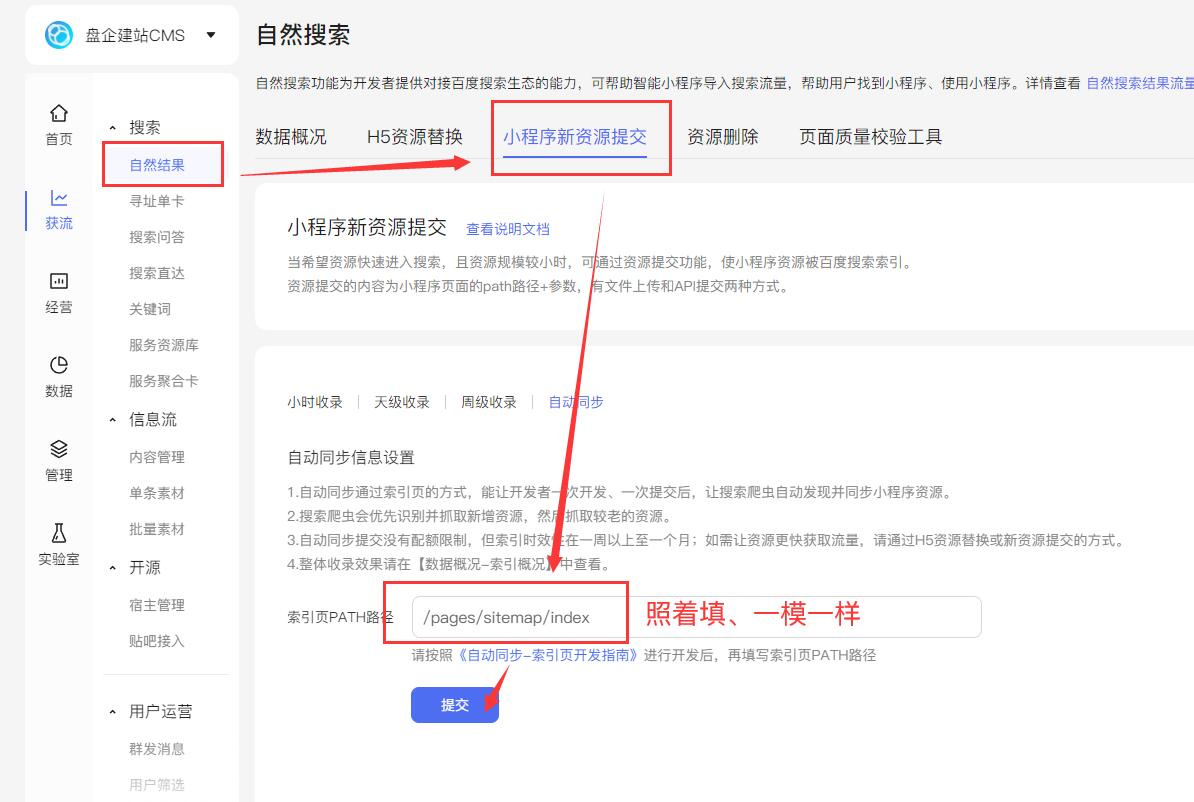
Task: Select 服务聚合卡 in the sidebar
Action: (164, 381)
